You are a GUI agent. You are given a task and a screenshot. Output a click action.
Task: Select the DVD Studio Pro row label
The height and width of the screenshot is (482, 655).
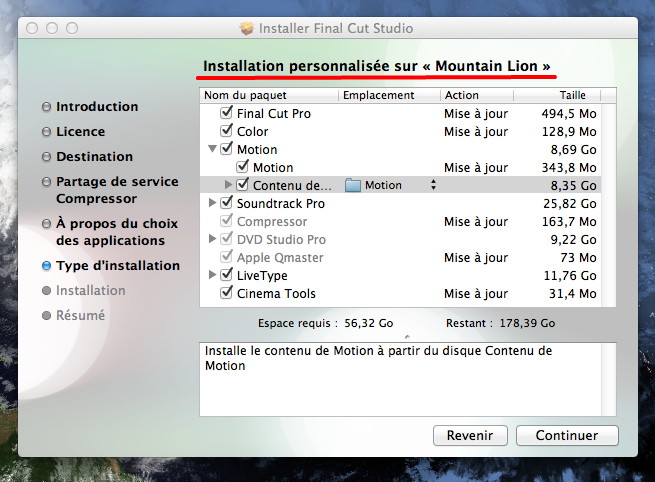[x=281, y=239]
